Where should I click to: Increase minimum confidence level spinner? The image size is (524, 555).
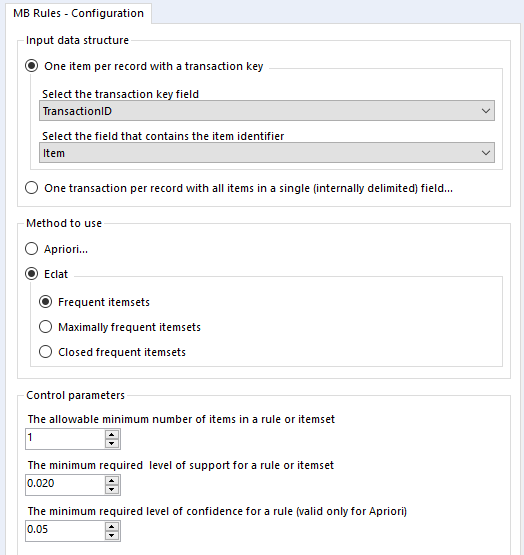pyautogui.click(x=112, y=526)
